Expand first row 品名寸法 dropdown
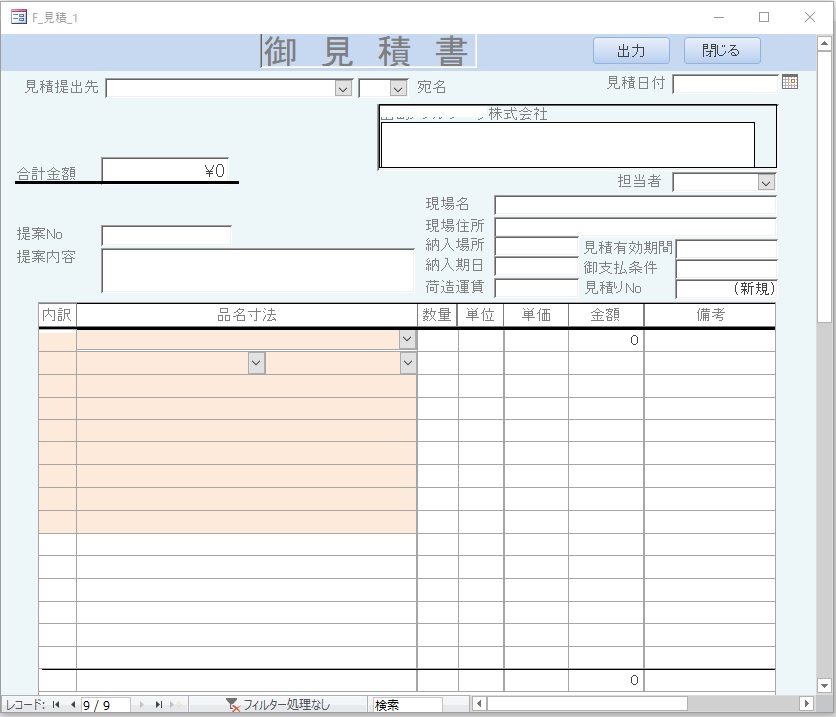The height and width of the screenshot is (717, 836). [407, 340]
